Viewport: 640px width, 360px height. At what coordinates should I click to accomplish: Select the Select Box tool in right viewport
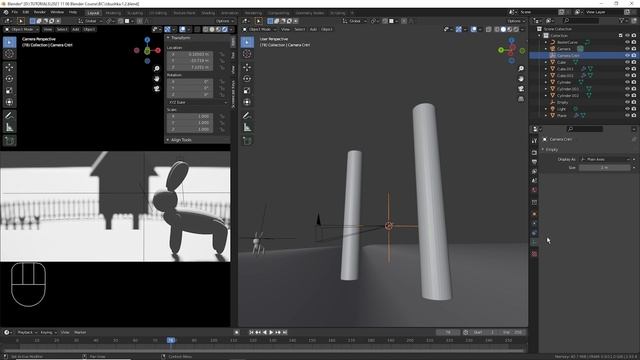[x=247, y=42]
